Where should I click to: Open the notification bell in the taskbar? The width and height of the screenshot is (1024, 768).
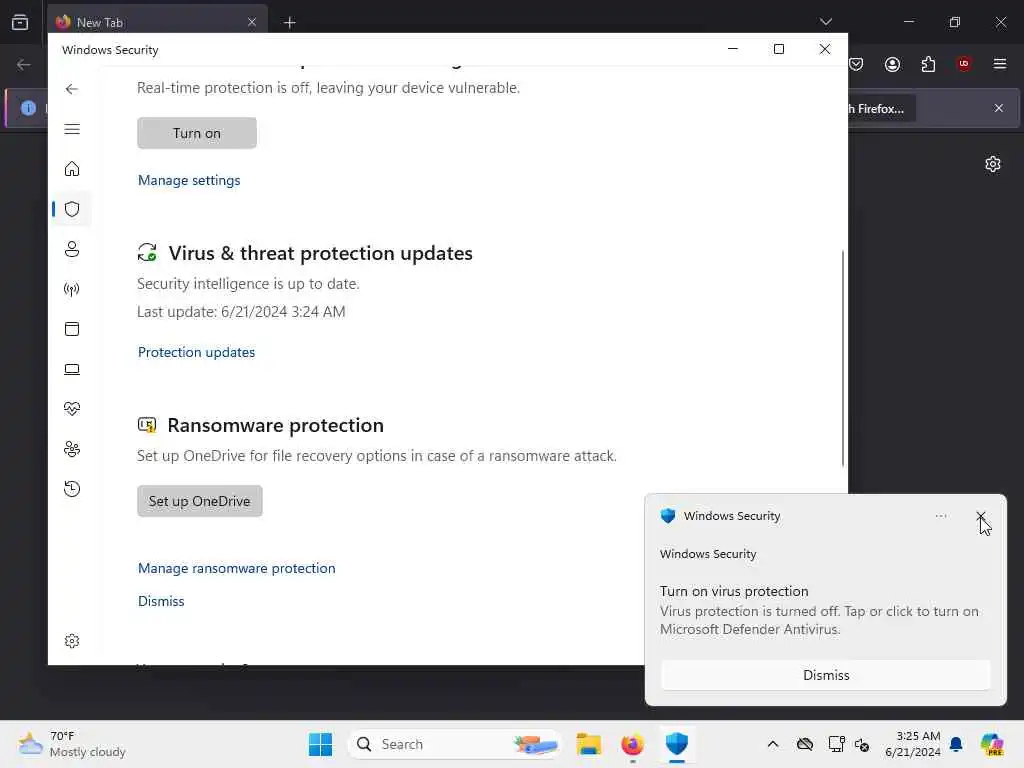tap(956, 744)
